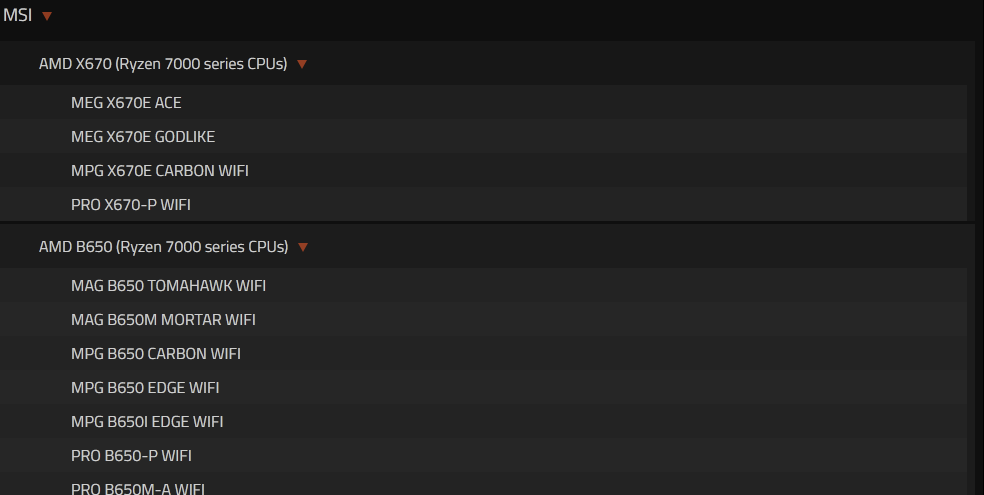Choose MPG B650I EDGE WIFI
984x495 pixels.
[x=147, y=422]
